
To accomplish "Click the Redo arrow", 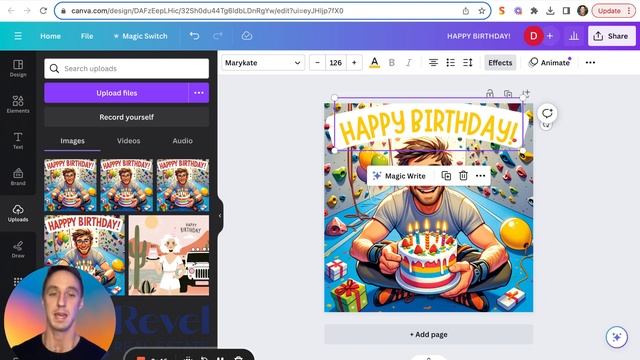I will tap(218, 36).
